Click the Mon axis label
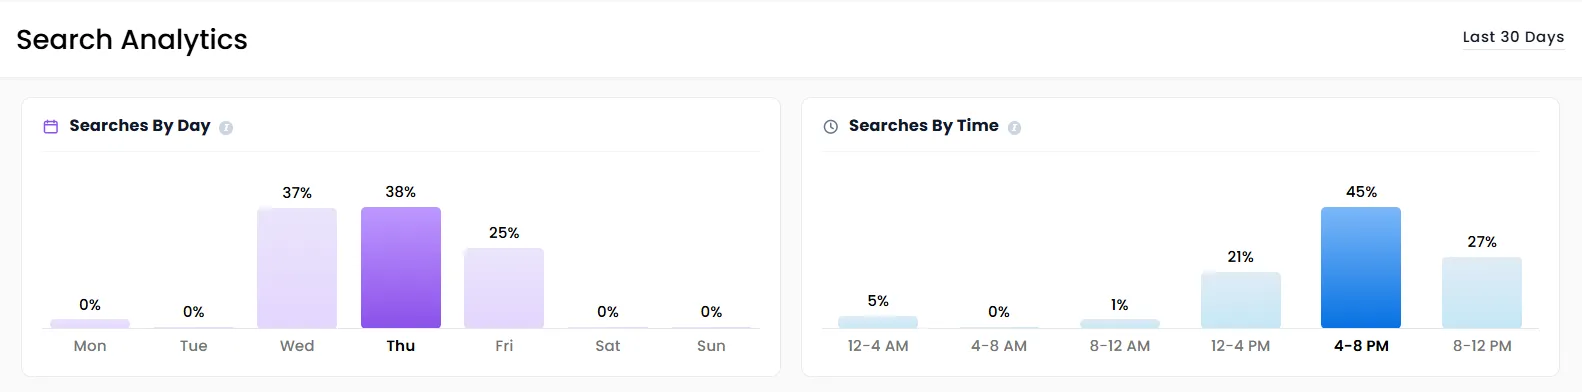 pos(90,346)
